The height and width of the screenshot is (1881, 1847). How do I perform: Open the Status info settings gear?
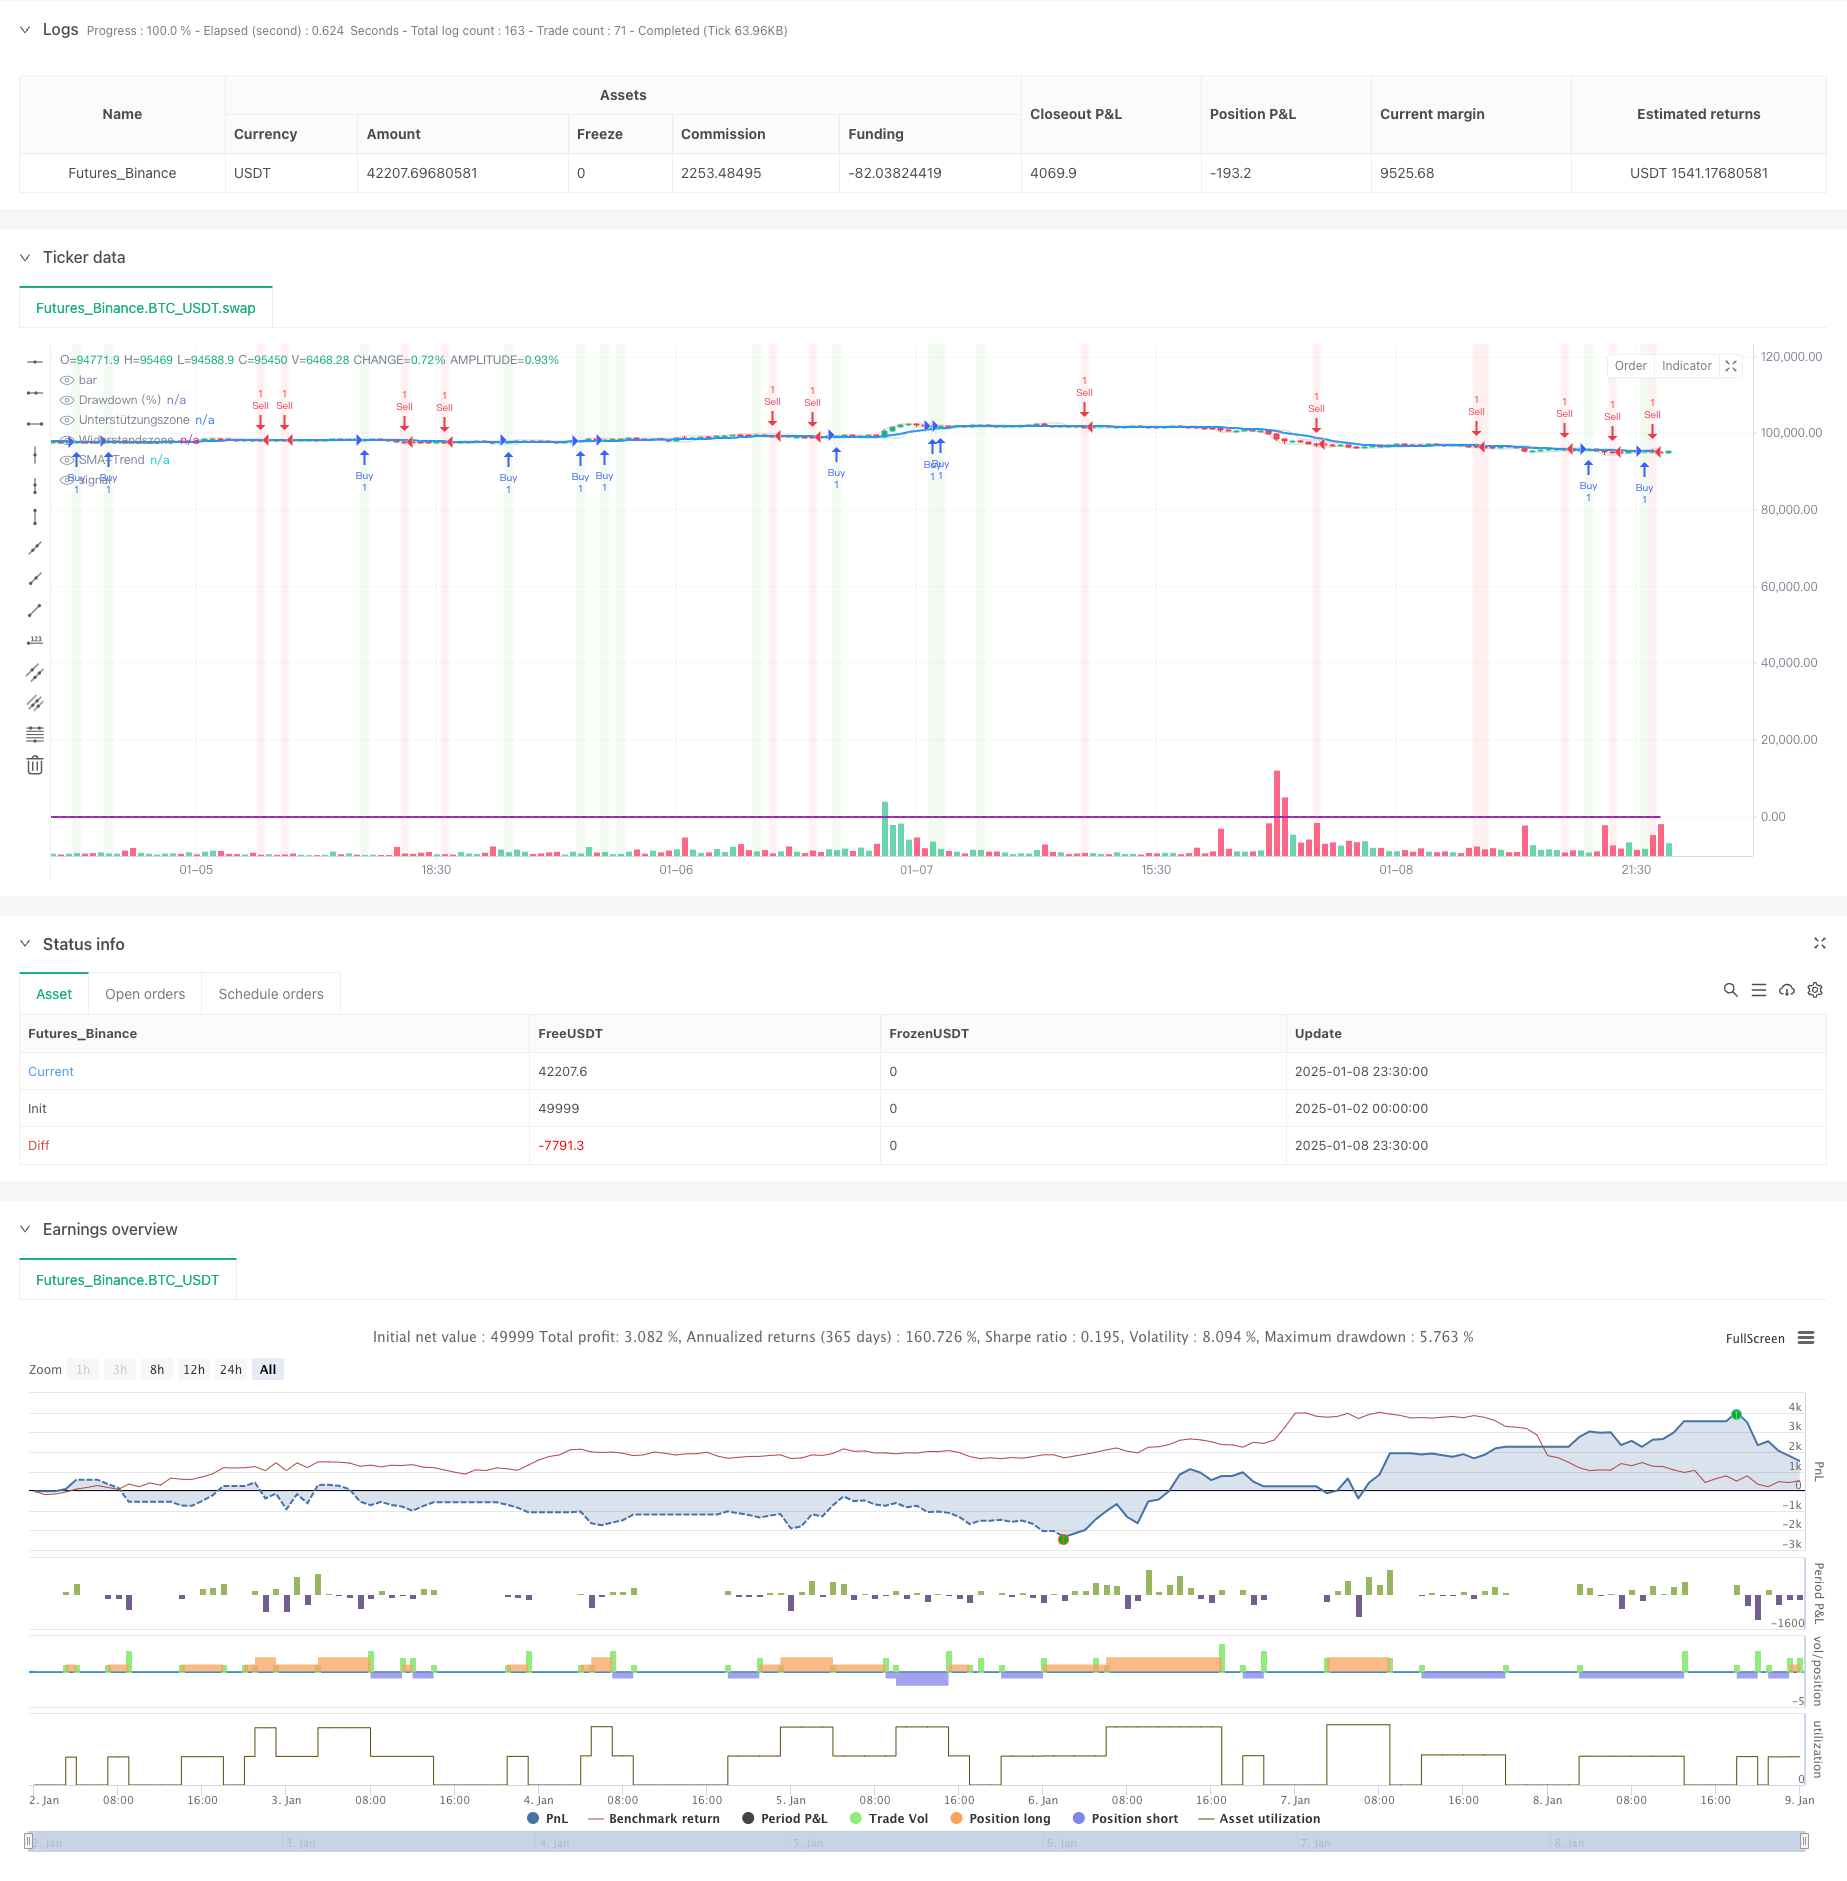[1815, 990]
